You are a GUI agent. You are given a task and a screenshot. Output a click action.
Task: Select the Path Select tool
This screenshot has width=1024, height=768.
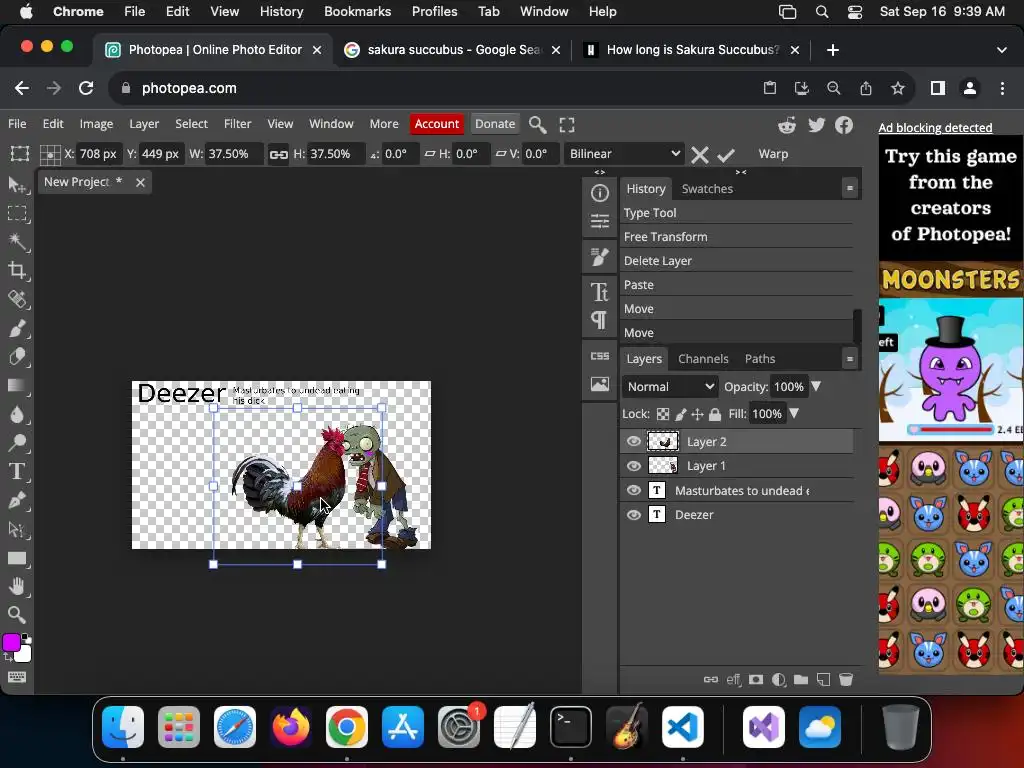17,529
